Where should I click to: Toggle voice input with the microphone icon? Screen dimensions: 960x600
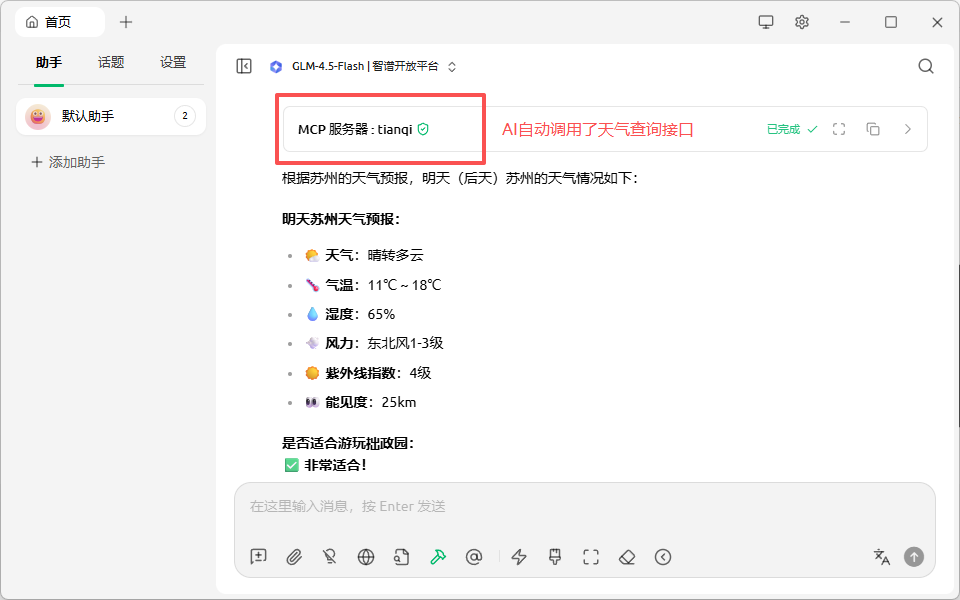coord(330,557)
